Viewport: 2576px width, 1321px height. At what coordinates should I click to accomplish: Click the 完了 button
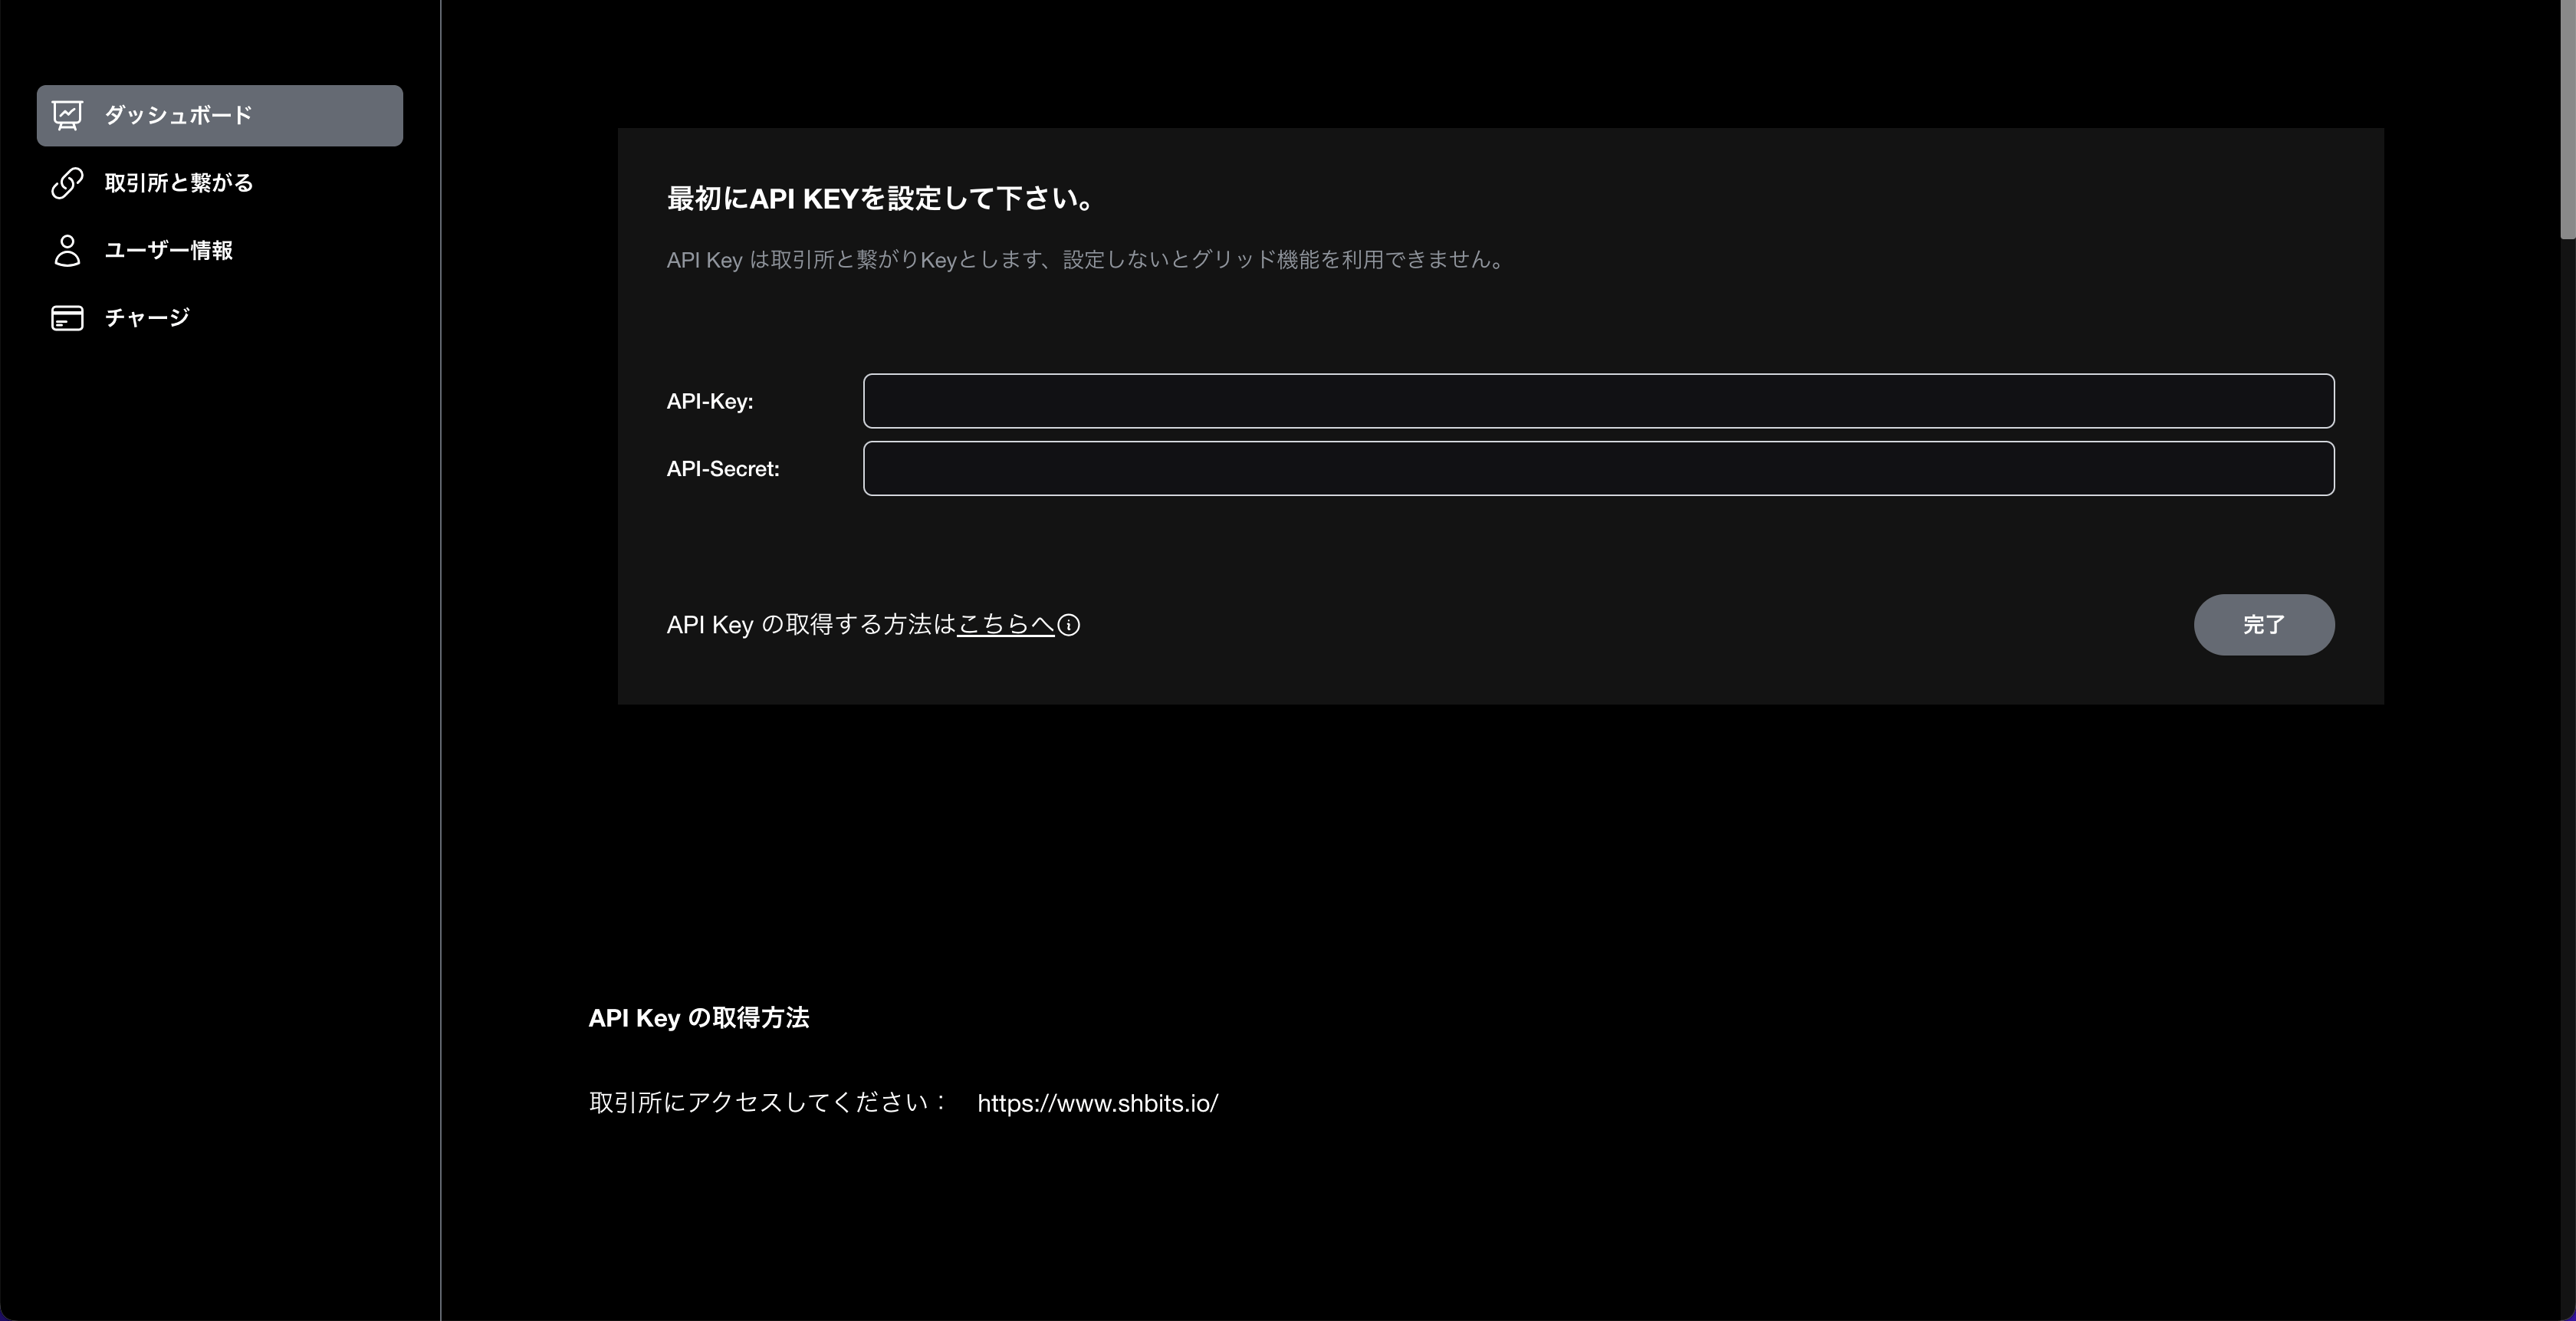click(x=2264, y=625)
